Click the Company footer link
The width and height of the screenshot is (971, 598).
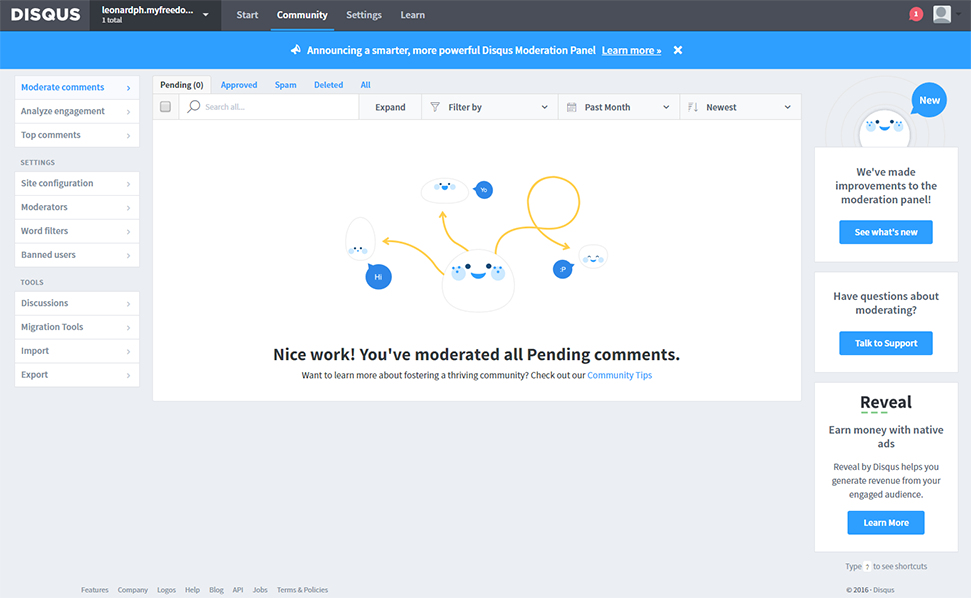133,590
